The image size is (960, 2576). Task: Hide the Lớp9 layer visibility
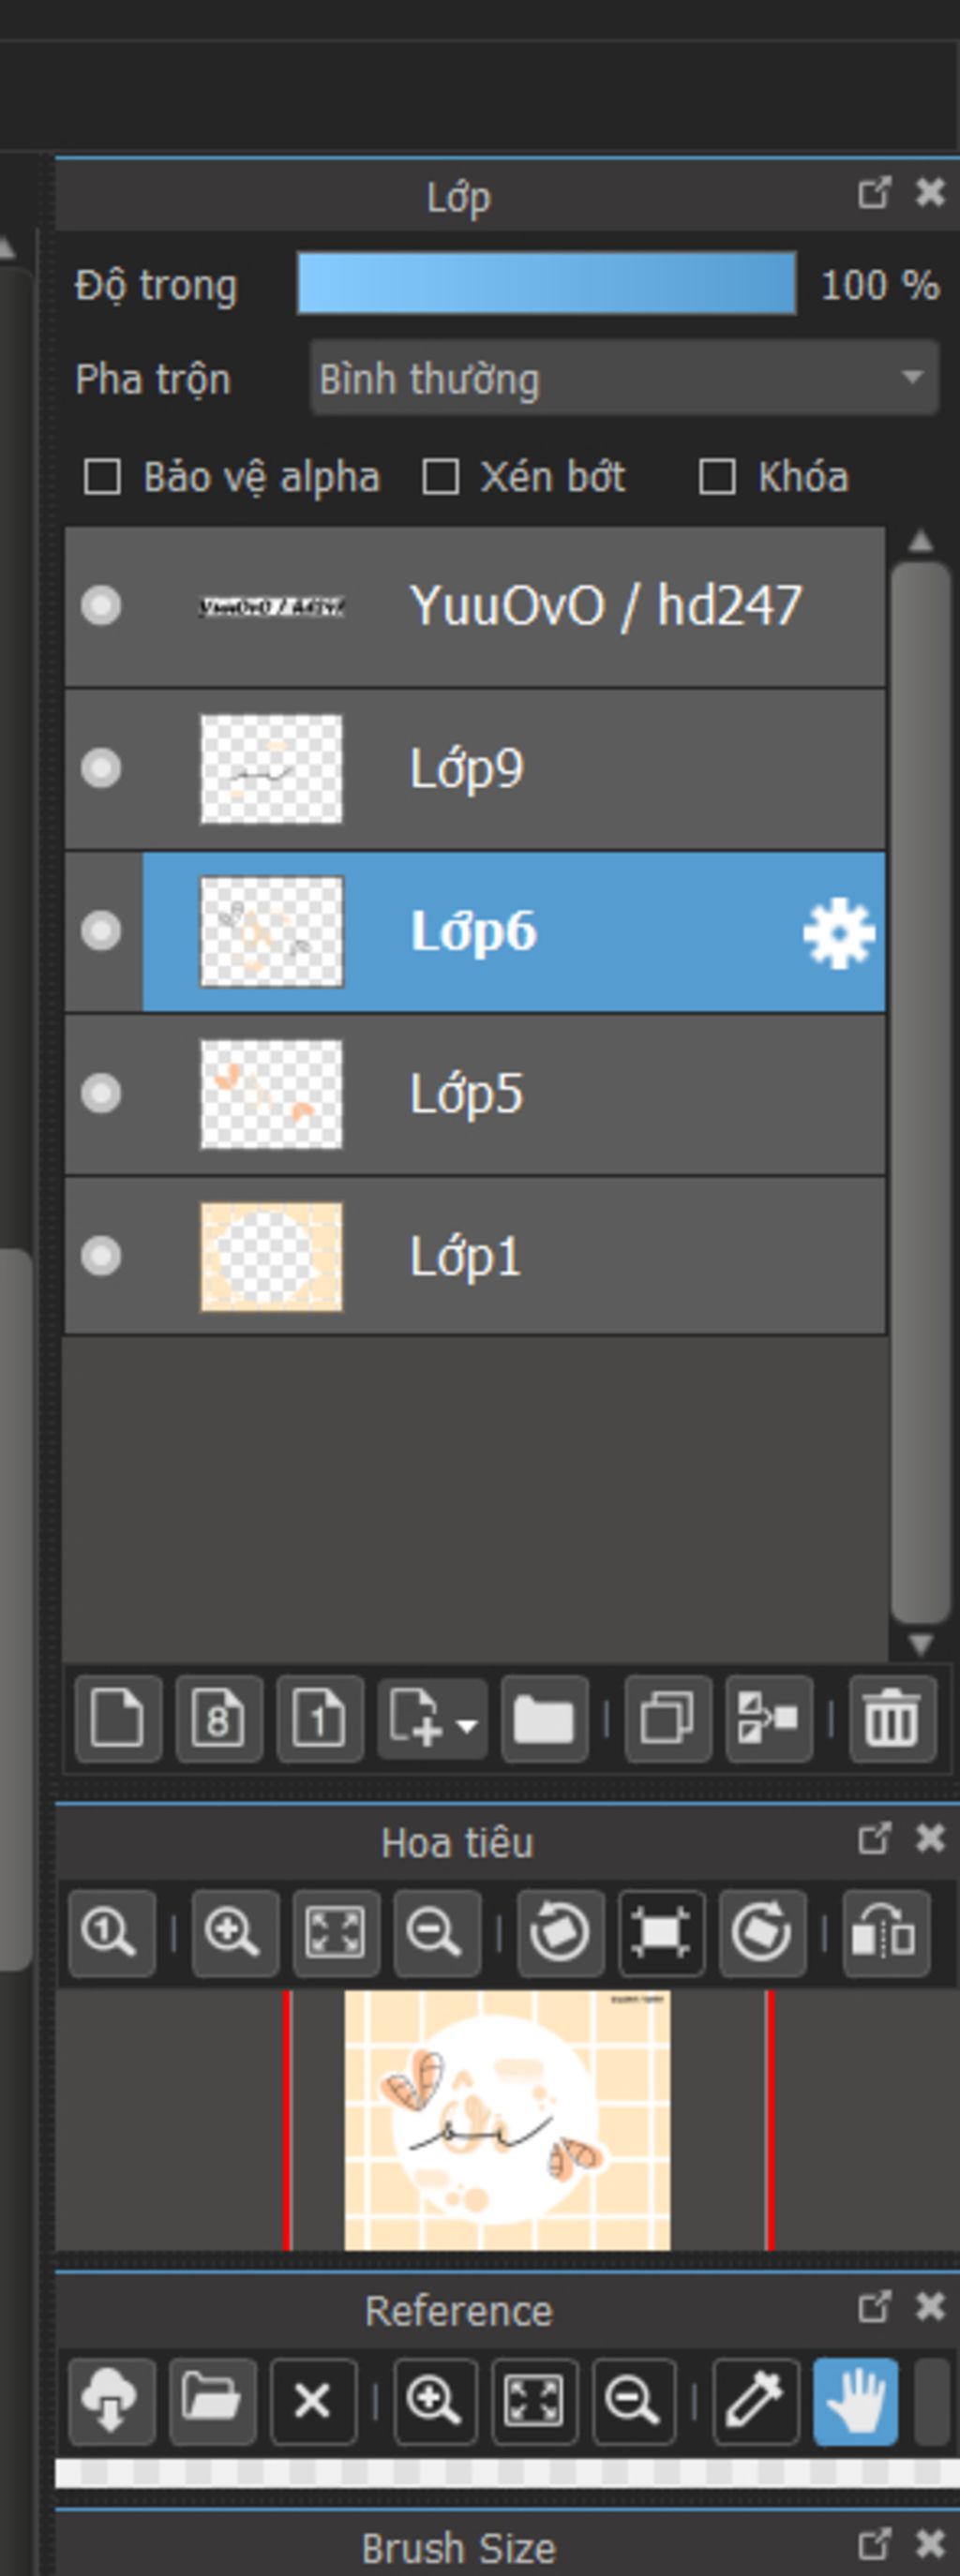pyautogui.click(x=101, y=768)
